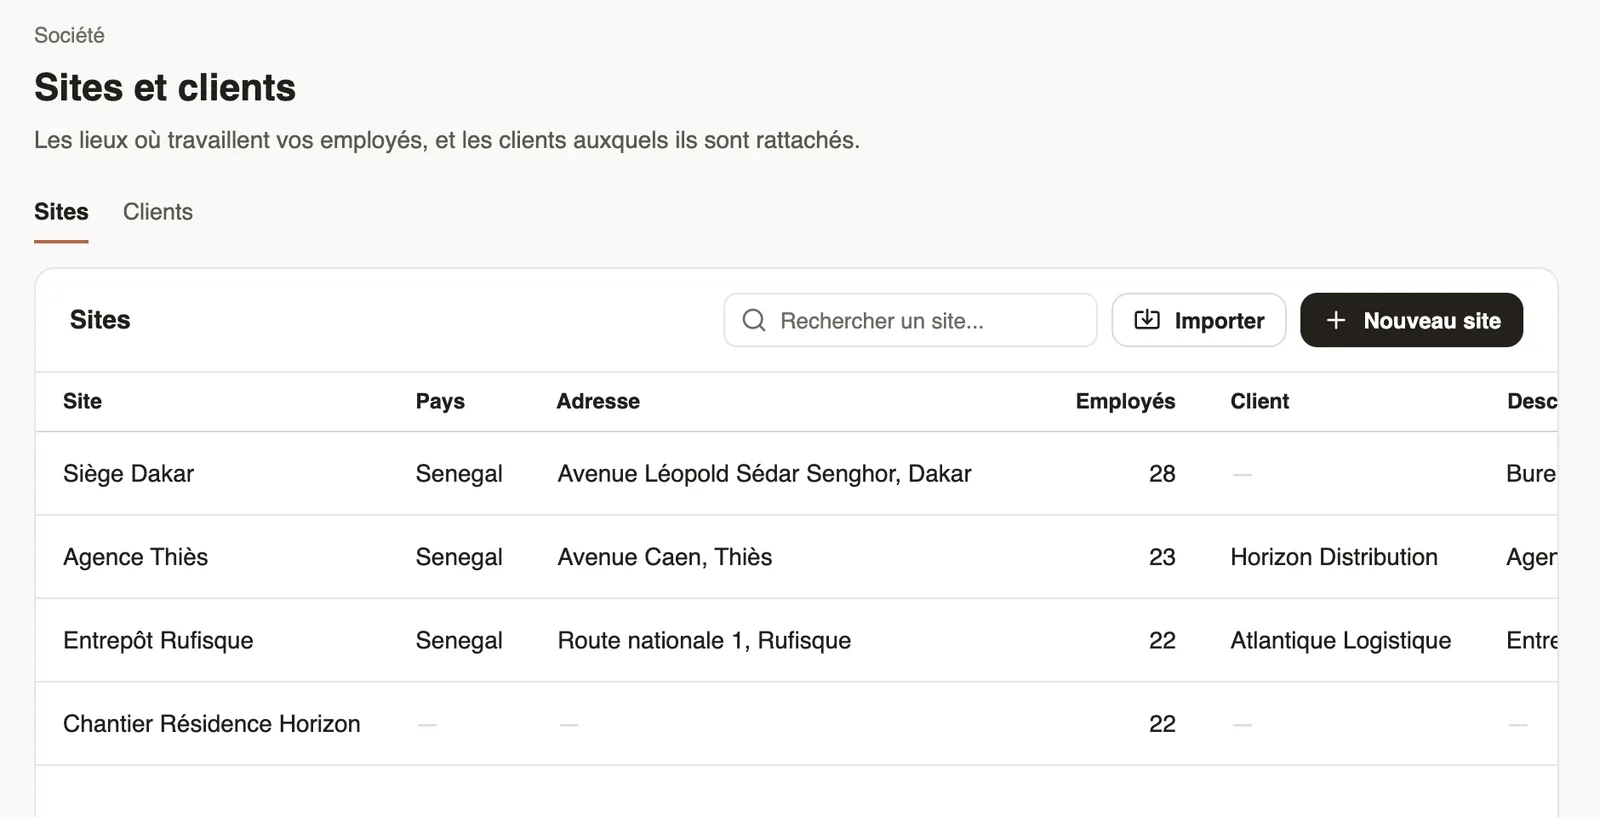Open the Entrepôt Rufisque site row
The width and height of the screenshot is (1600, 817).
click(x=796, y=640)
